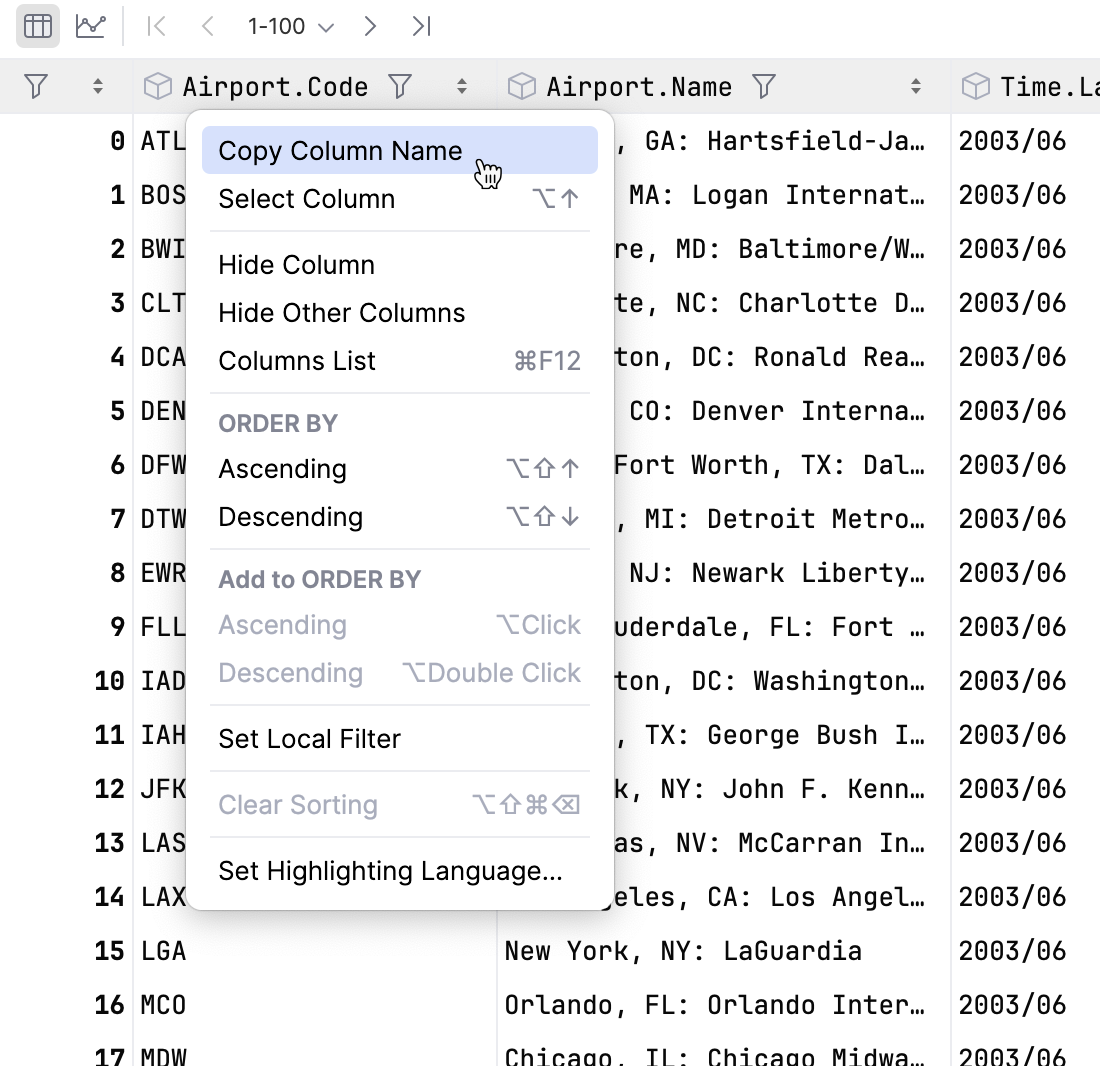Click the Airport.Name header label
The image size is (1100, 1066).
[x=639, y=87]
